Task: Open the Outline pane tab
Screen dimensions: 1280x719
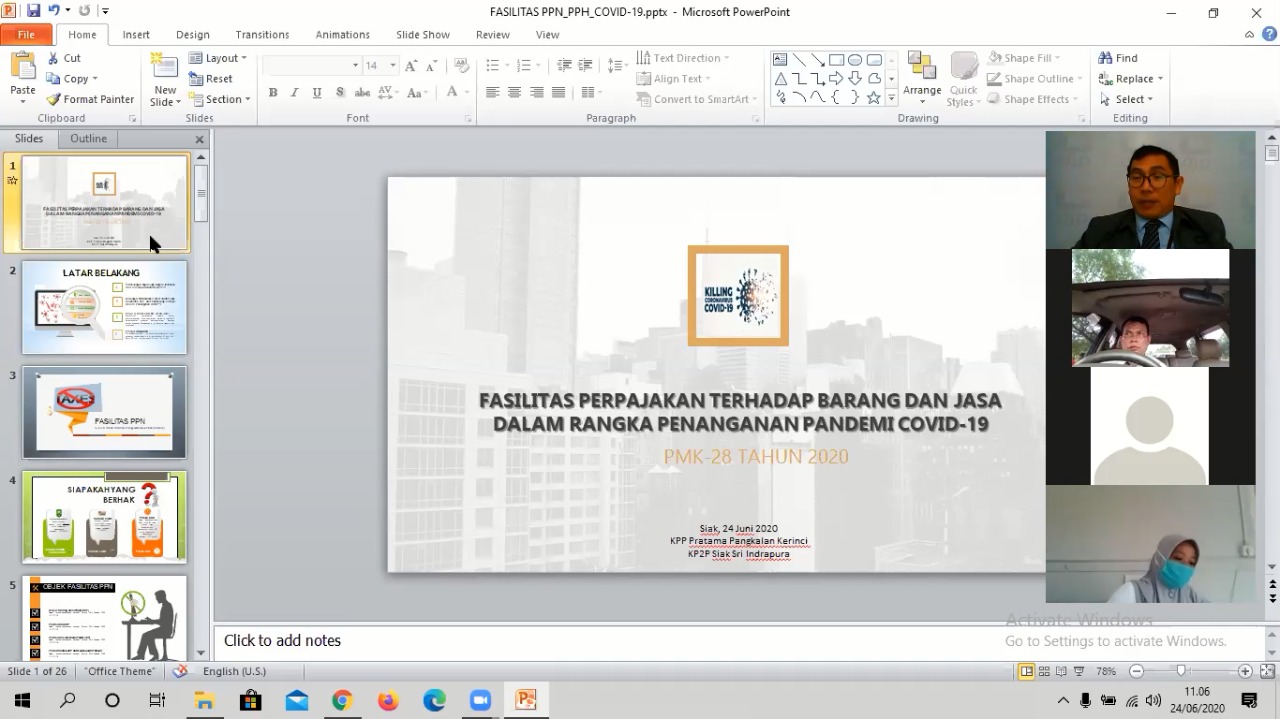Action: tap(88, 139)
